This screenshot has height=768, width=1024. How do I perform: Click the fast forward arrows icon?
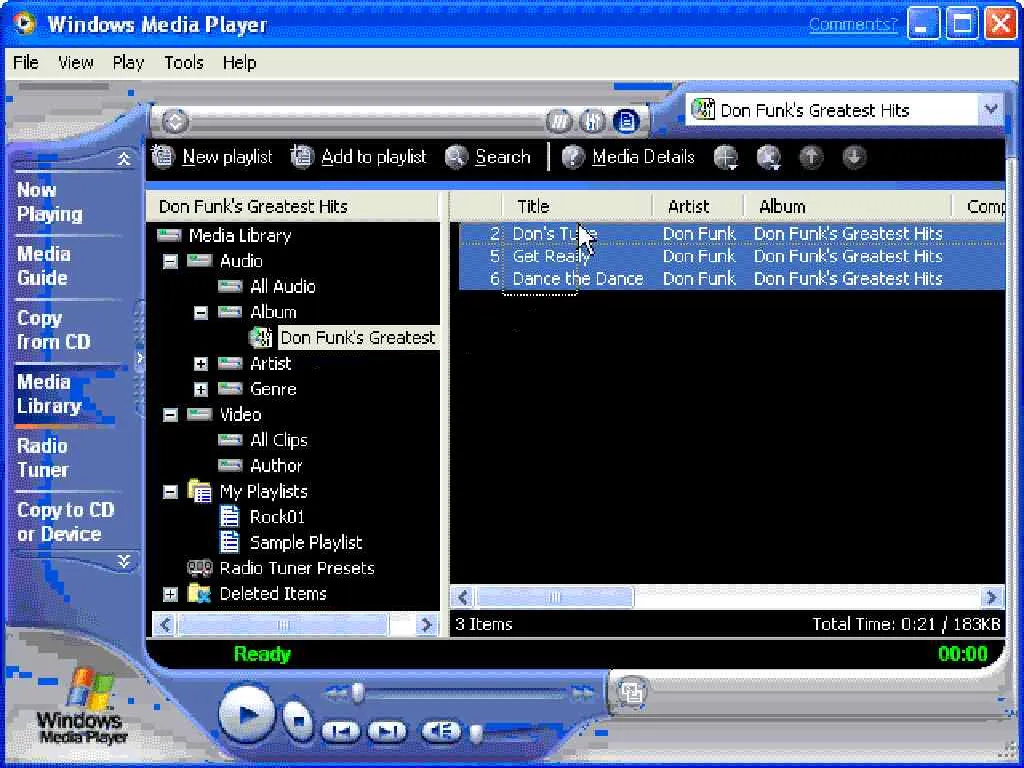pos(582,693)
